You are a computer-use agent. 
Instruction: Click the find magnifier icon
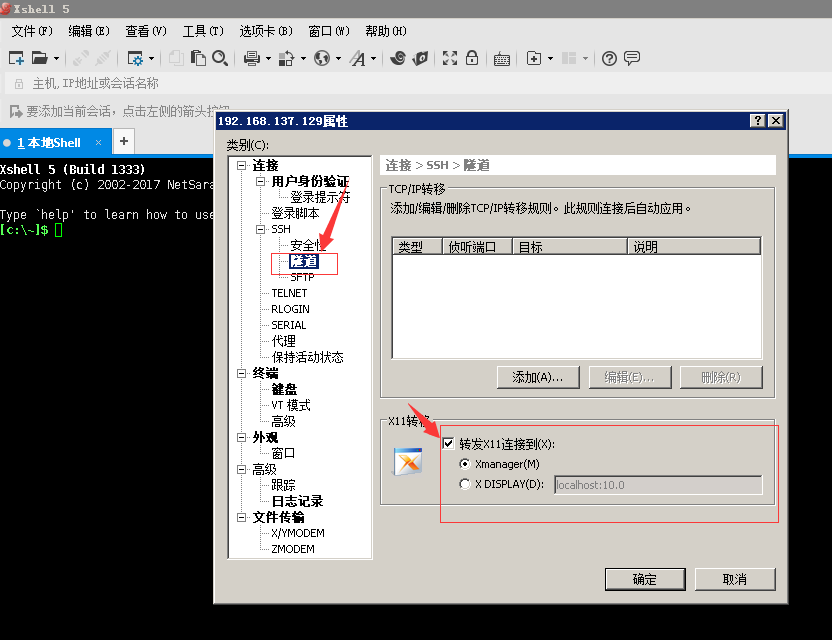(220, 58)
